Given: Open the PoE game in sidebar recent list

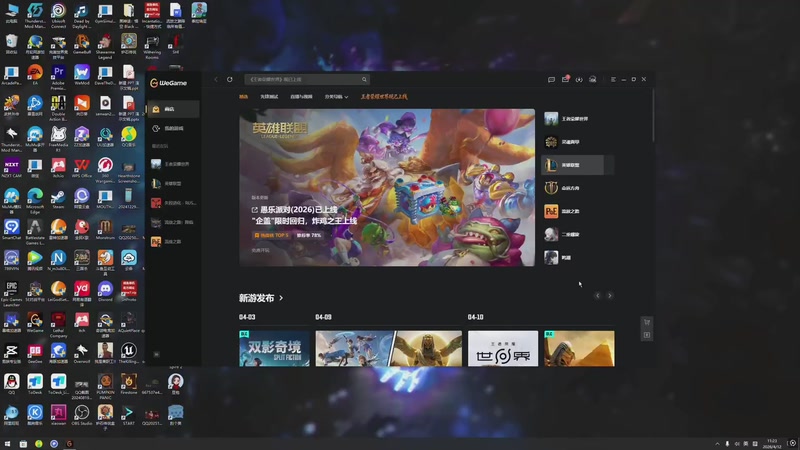Looking at the screenshot, I should (172, 241).
